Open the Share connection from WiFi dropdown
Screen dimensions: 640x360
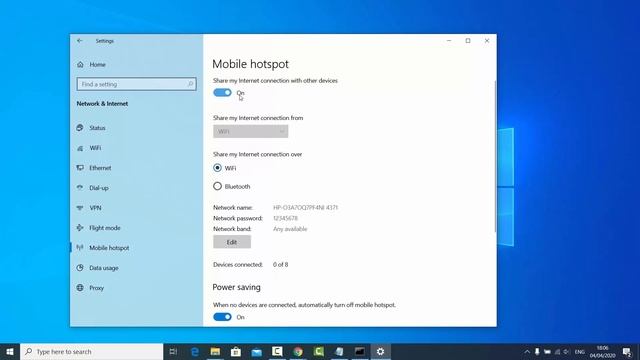point(251,131)
